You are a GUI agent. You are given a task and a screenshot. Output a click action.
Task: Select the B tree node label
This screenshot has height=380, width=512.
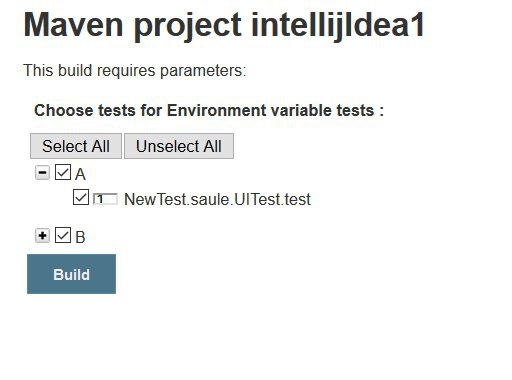coord(80,237)
